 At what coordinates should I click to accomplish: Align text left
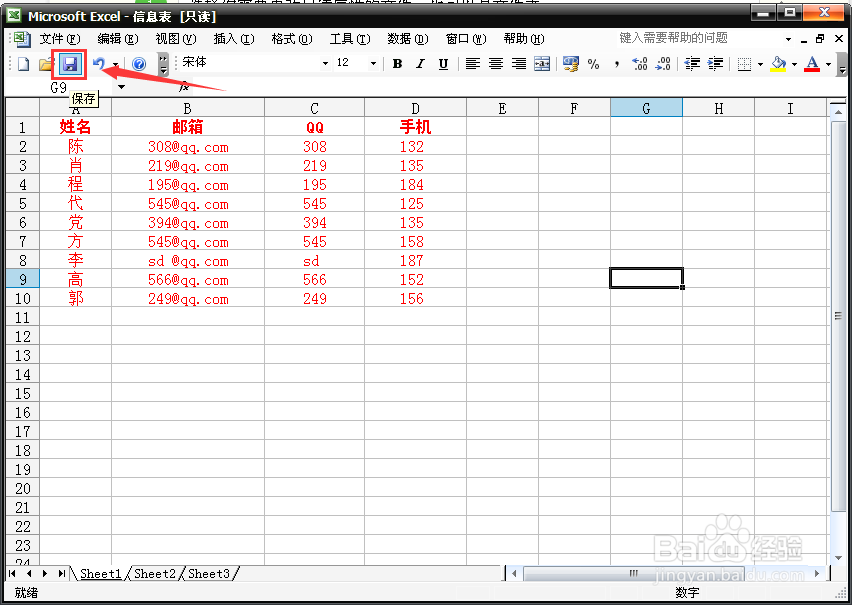(x=473, y=64)
